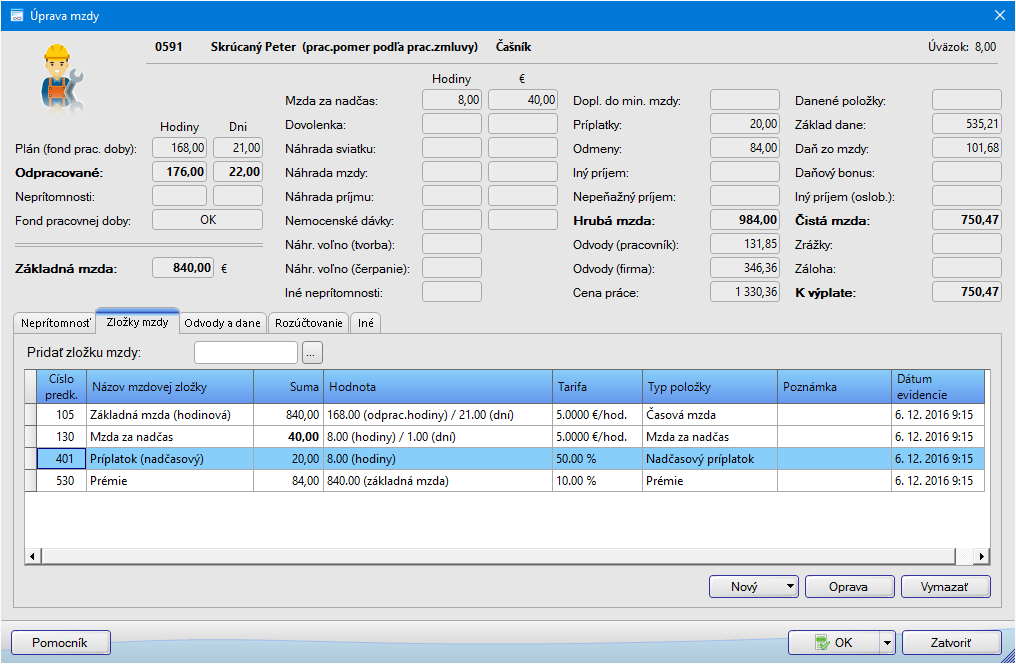The image size is (1016, 664).
Task: Click the green icon on the OK button
Action: (x=822, y=643)
